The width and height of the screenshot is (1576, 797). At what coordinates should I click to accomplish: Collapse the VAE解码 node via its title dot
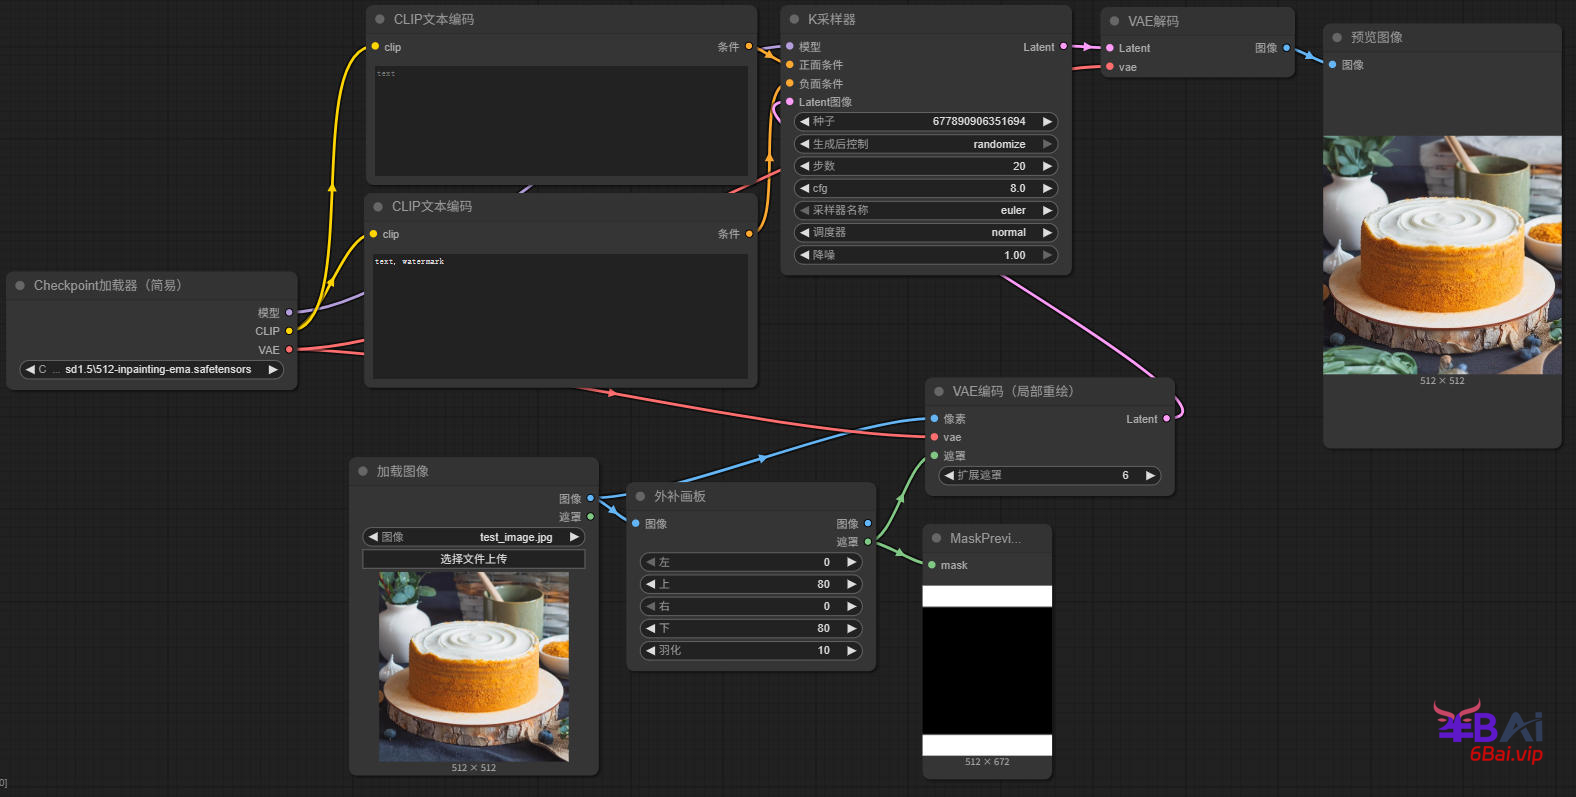pyautogui.click(x=1114, y=21)
